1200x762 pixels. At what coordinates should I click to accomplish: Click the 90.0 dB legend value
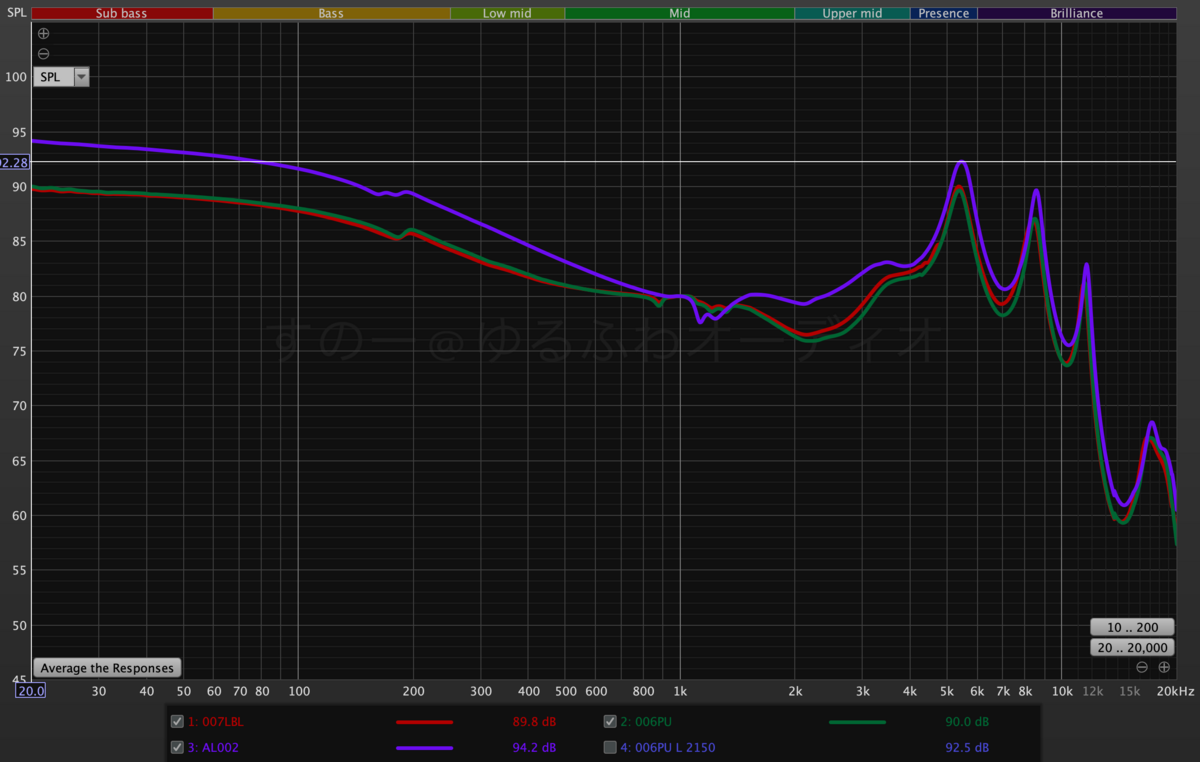(967, 721)
